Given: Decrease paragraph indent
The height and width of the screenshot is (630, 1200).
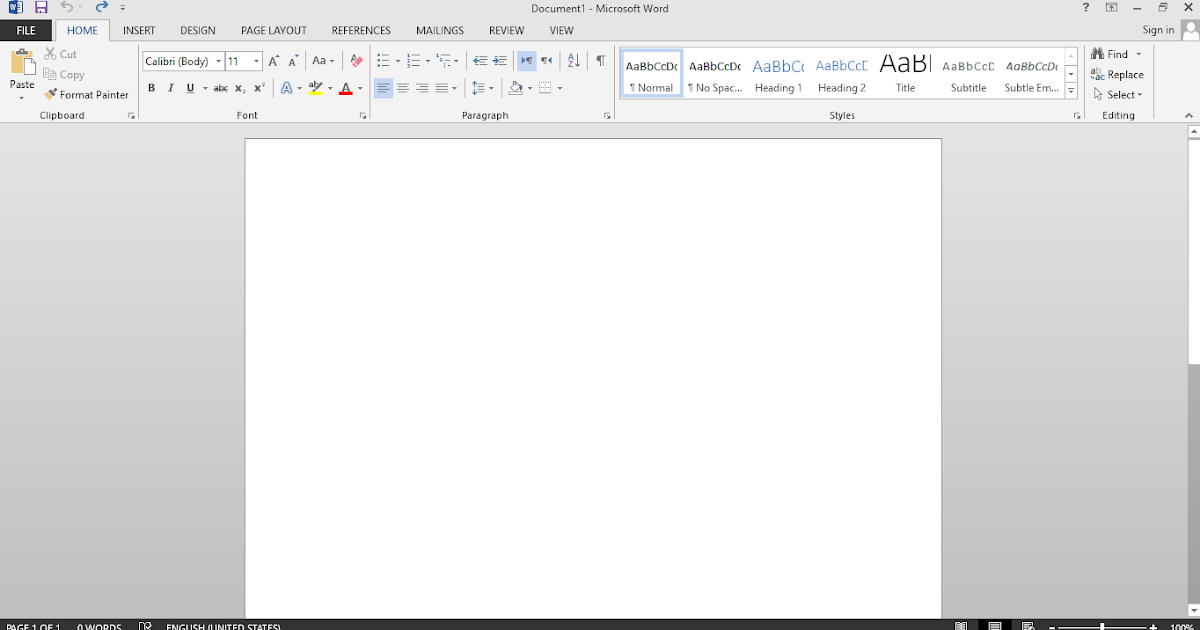Looking at the screenshot, I should (x=480, y=61).
